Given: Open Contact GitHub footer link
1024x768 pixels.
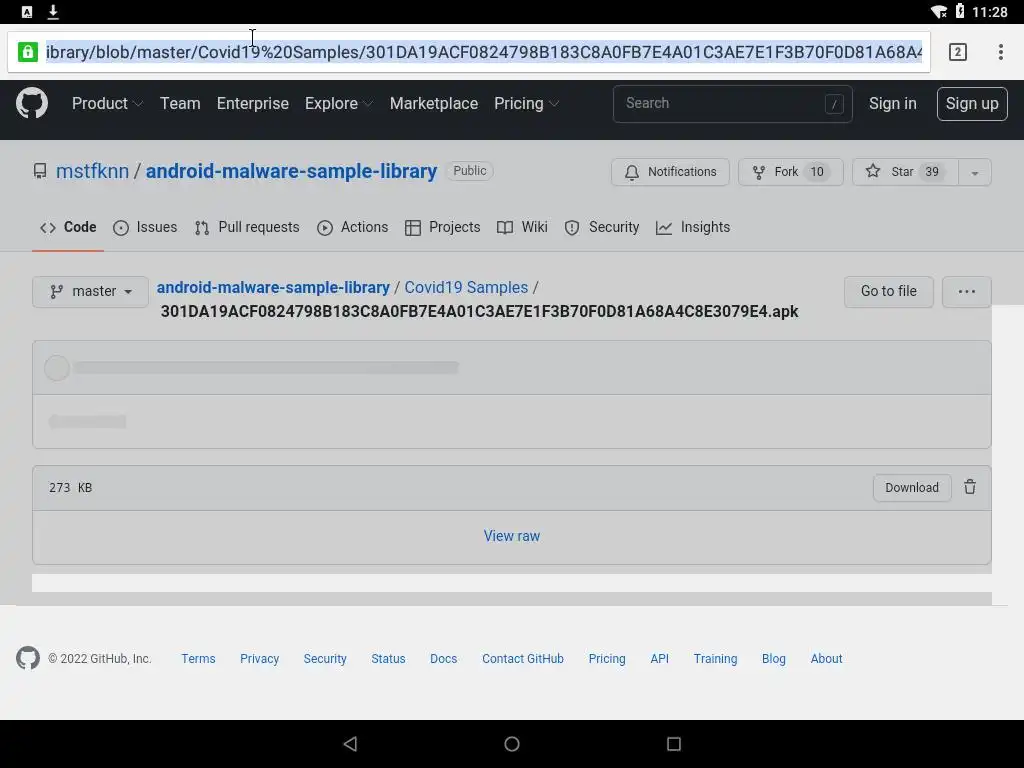Looking at the screenshot, I should pos(522,659).
